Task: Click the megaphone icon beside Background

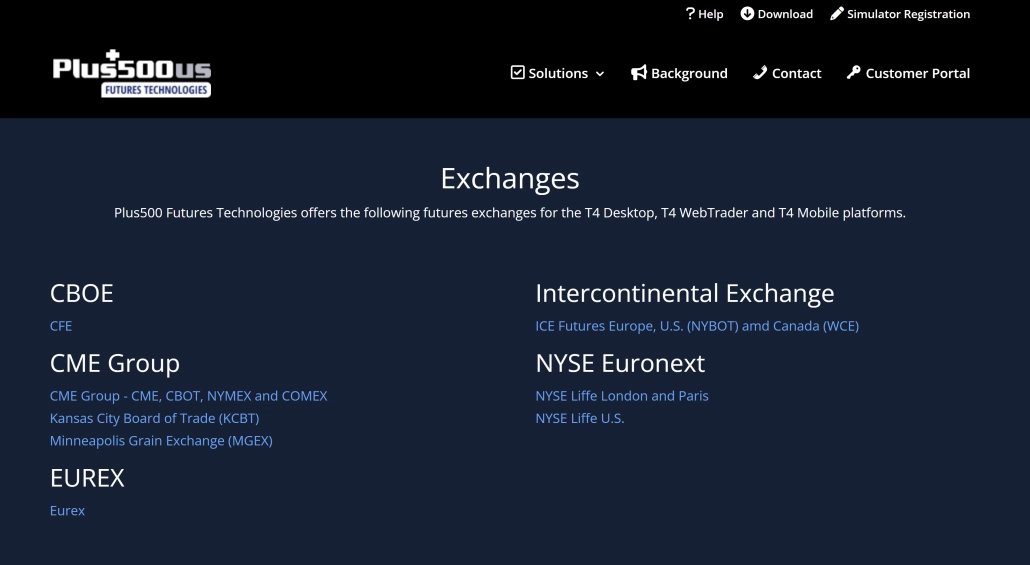Action: point(639,73)
